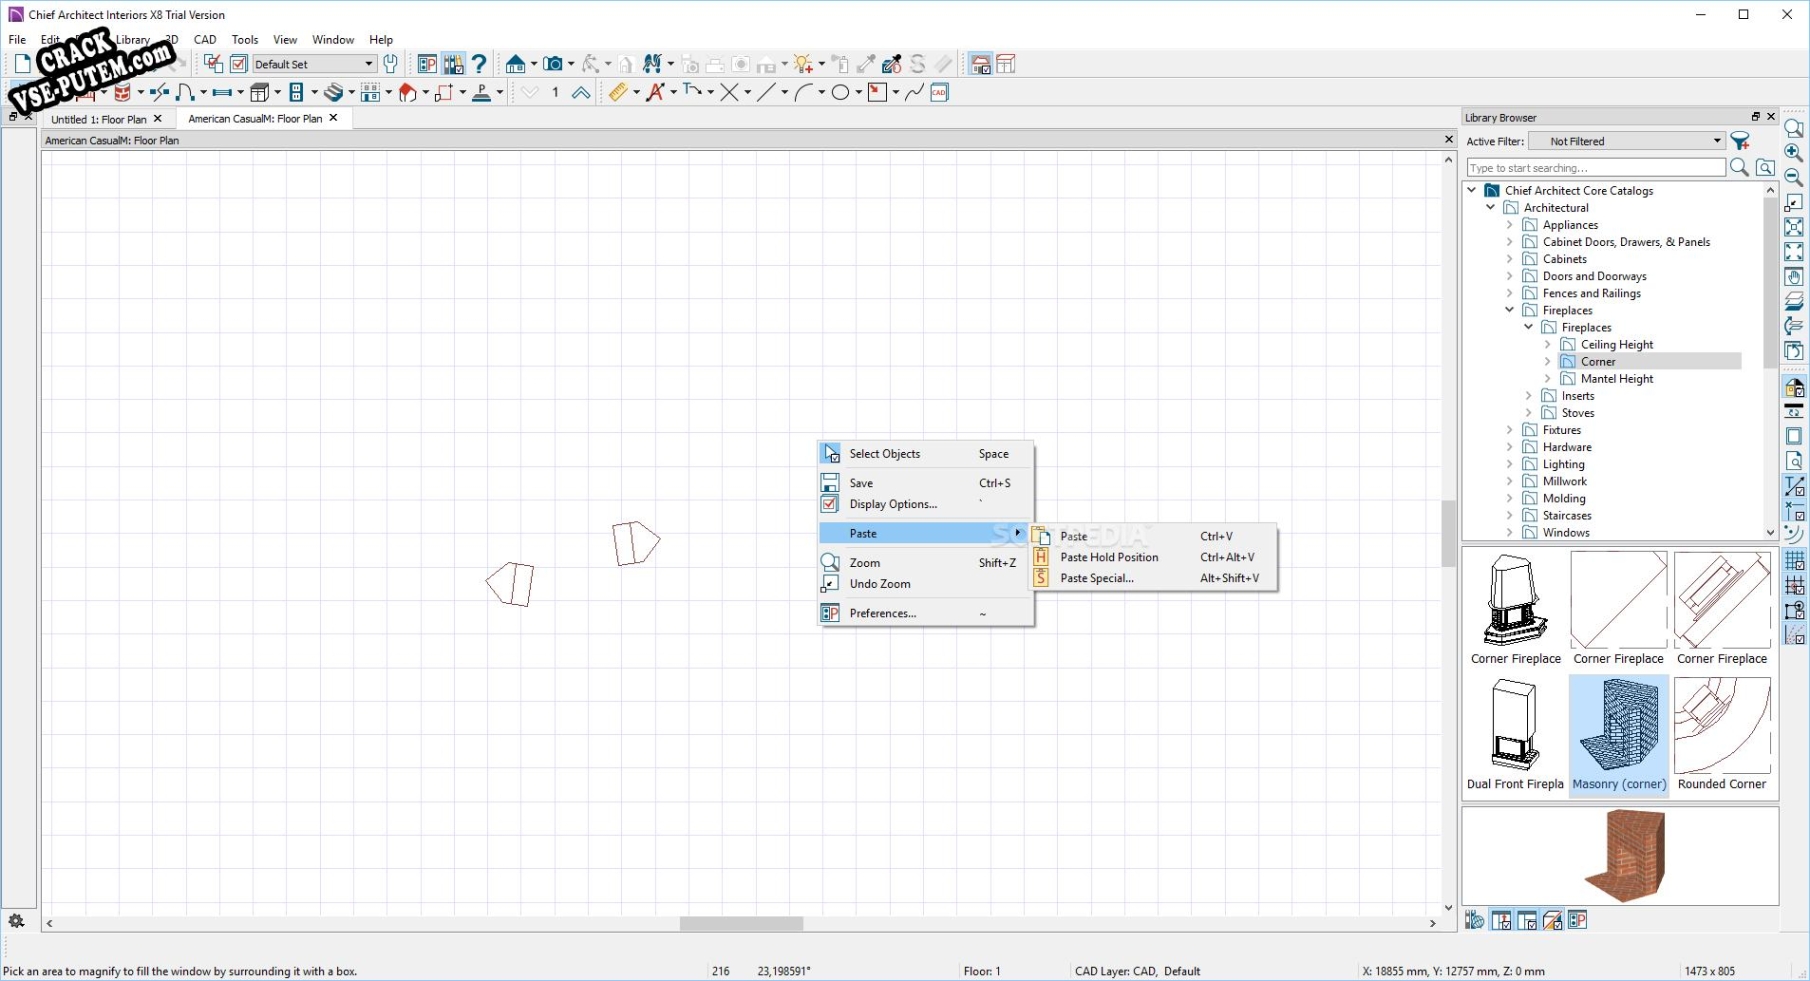Click the Point Marker X tool
This screenshot has width=1810, height=981.
point(730,92)
